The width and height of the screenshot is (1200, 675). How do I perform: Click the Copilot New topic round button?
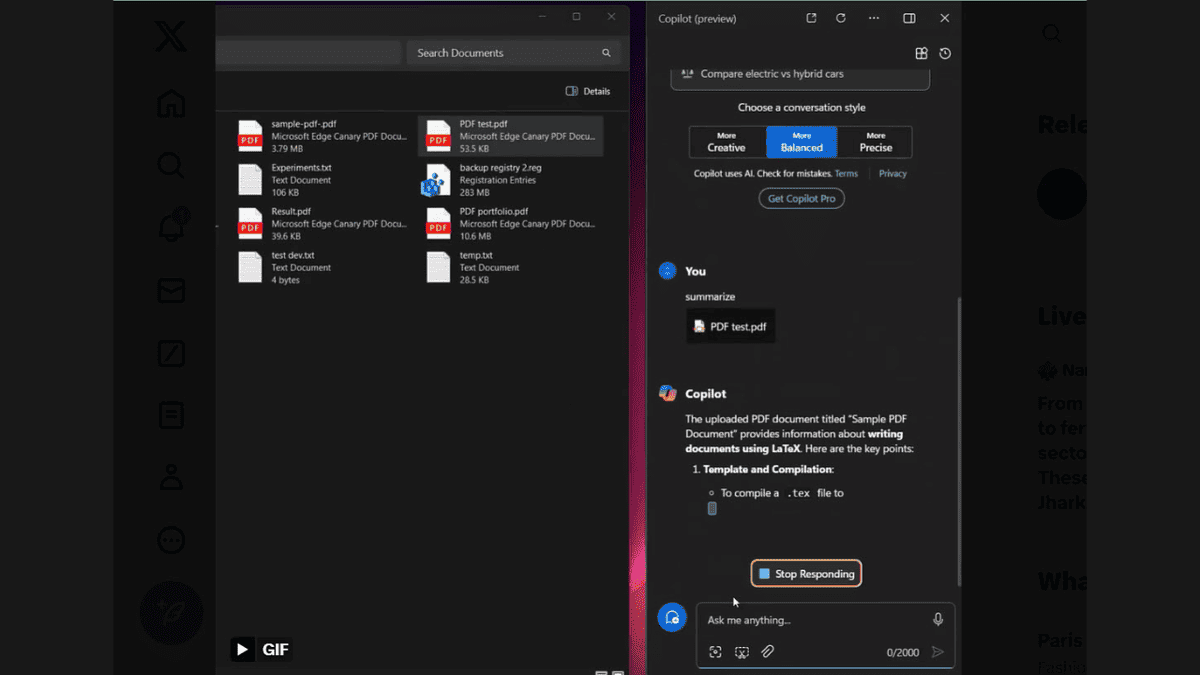pos(672,618)
